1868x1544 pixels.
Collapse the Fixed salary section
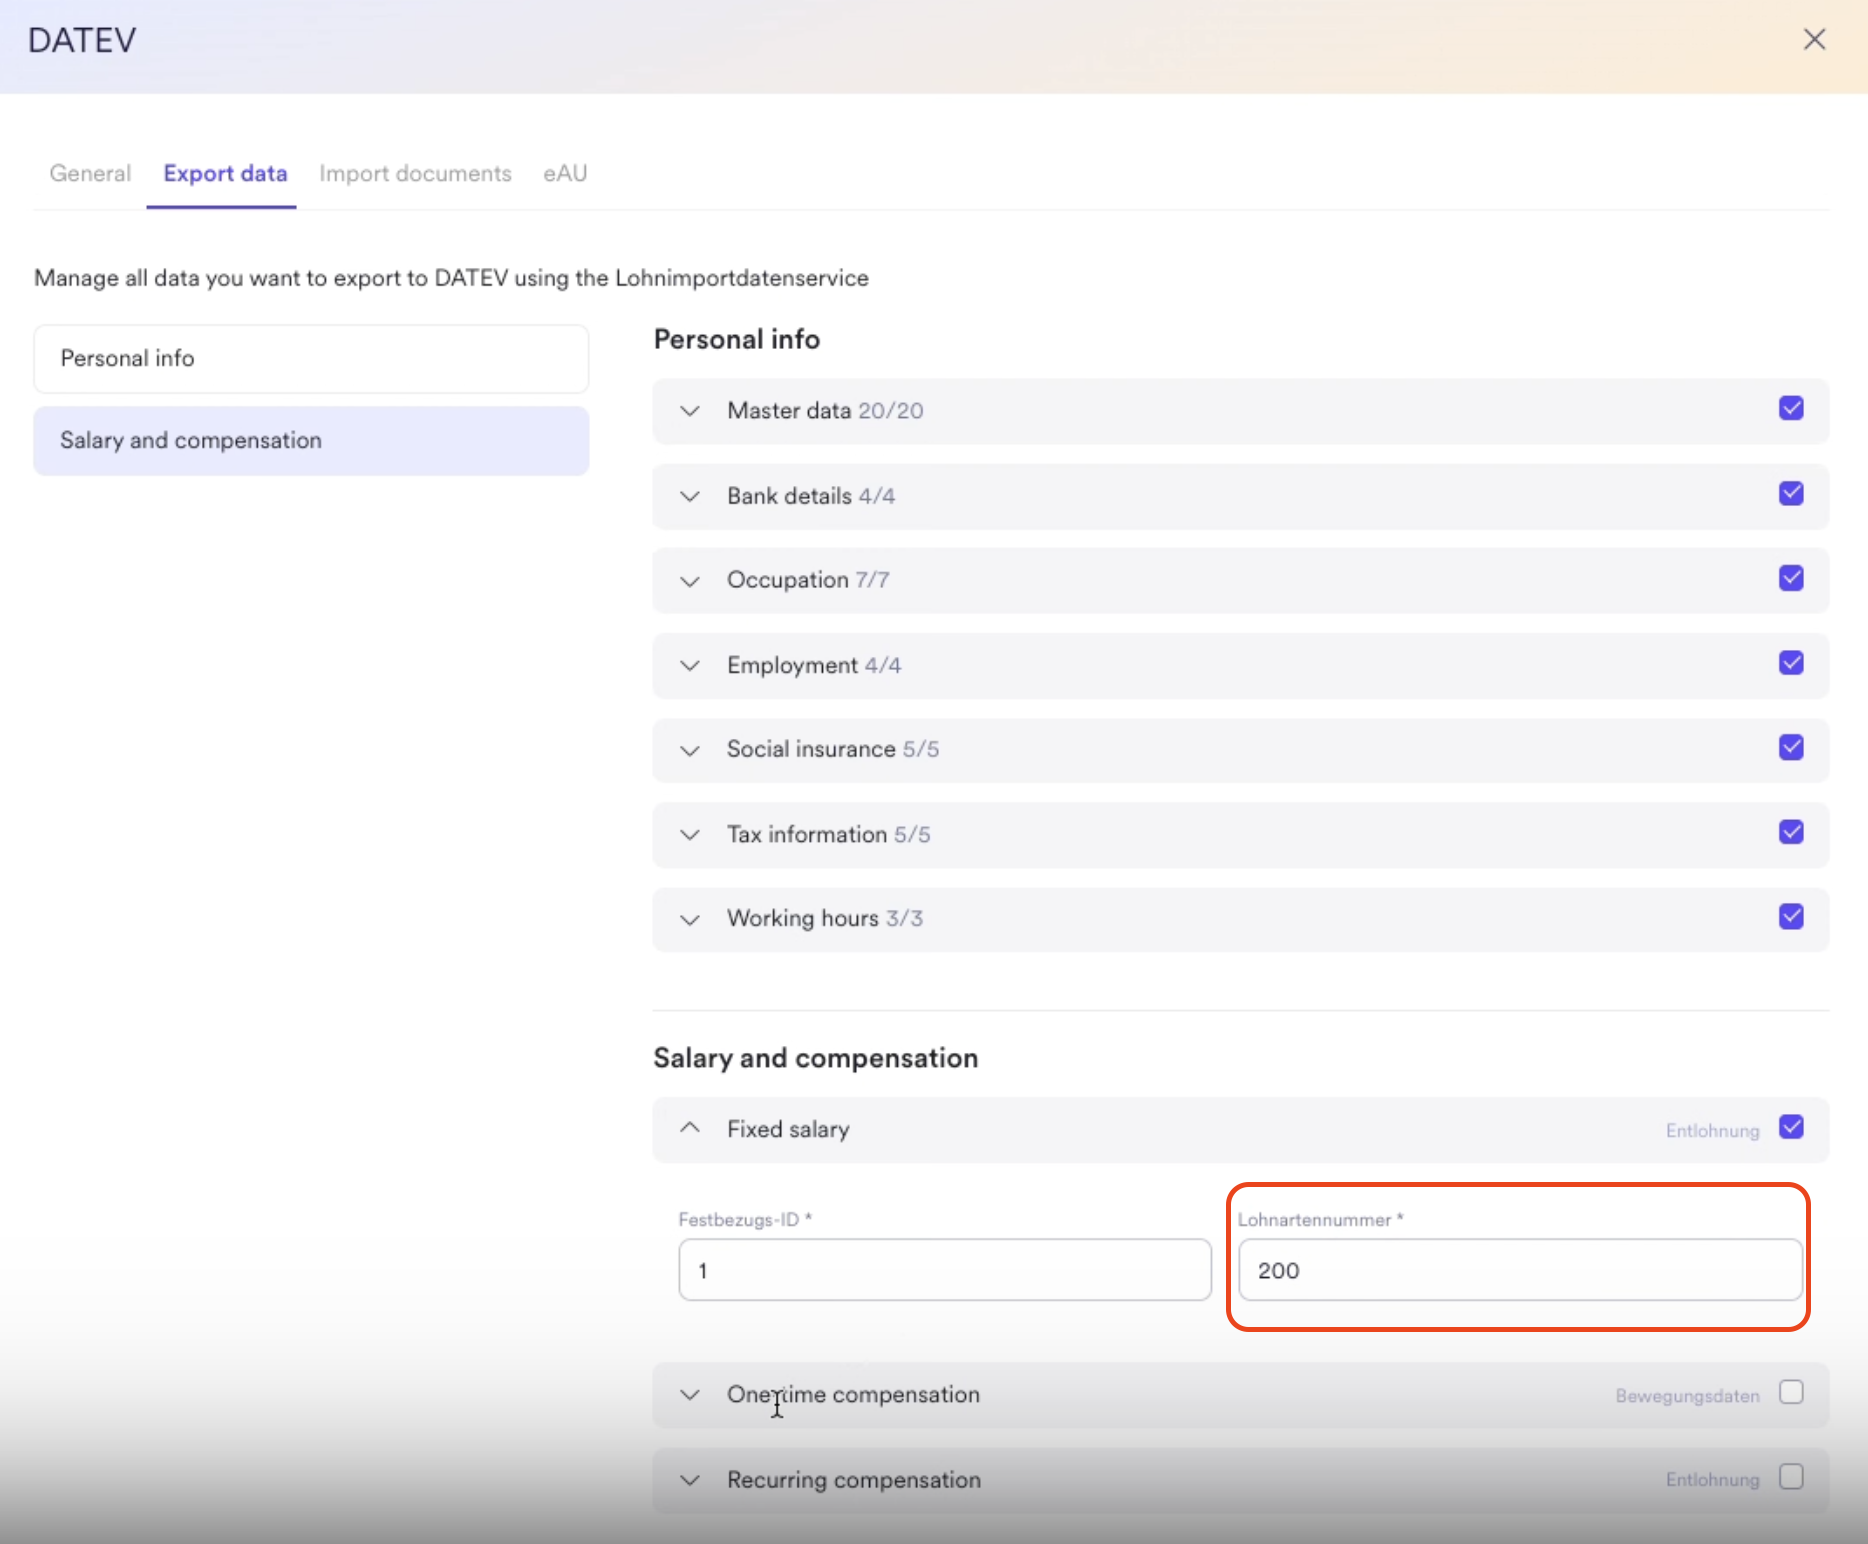click(x=689, y=1128)
